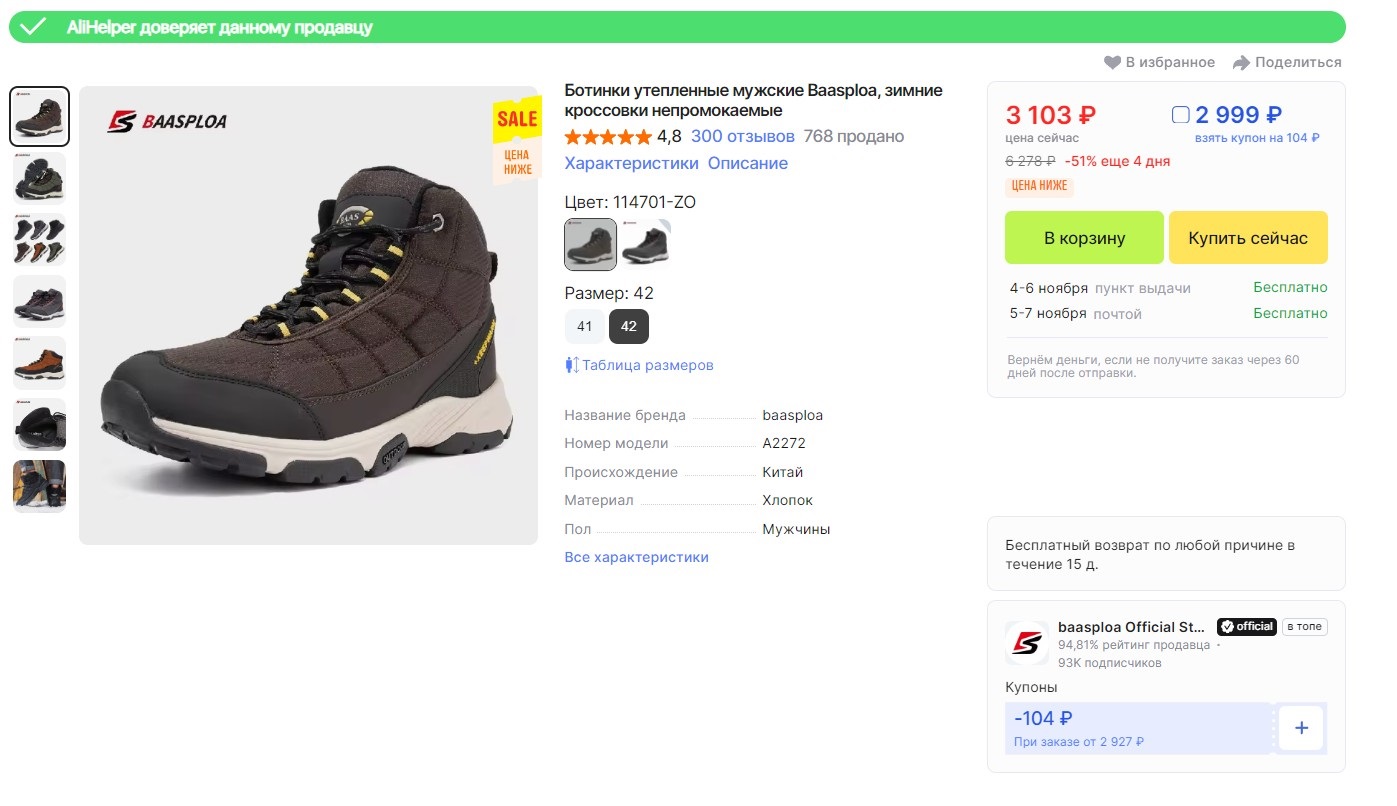Select size 42 option
The height and width of the screenshot is (806, 1397).
point(629,327)
